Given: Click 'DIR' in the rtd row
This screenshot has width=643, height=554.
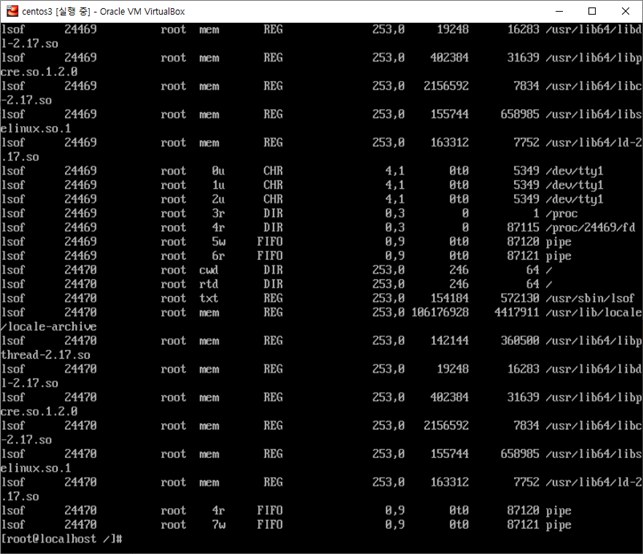Looking at the screenshot, I should coord(273,284).
